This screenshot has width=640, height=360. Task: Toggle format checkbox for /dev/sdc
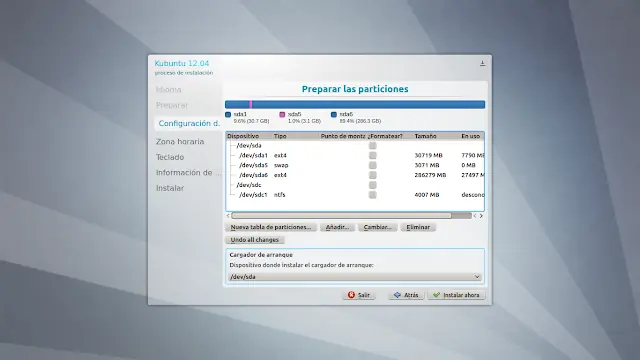point(373,185)
